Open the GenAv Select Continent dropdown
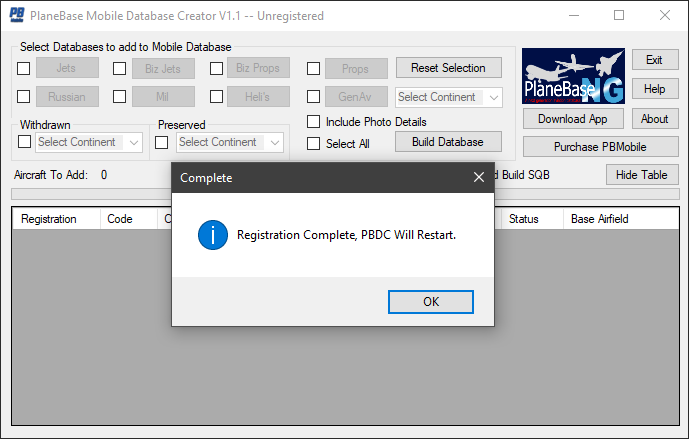The width and height of the screenshot is (689, 439). (449, 97)
